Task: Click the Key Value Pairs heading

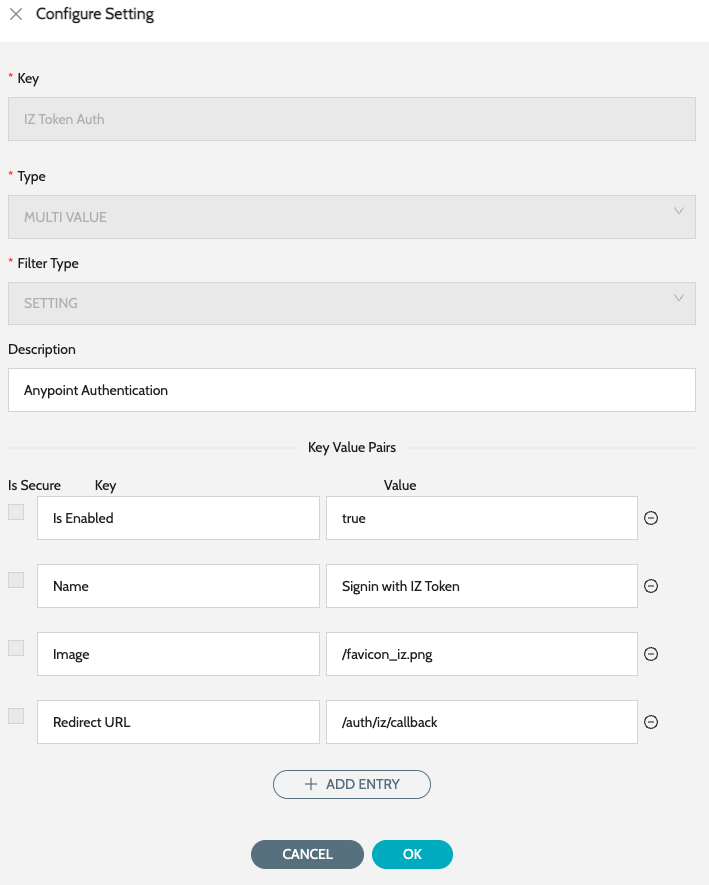Action: click(x=352, y=448)
